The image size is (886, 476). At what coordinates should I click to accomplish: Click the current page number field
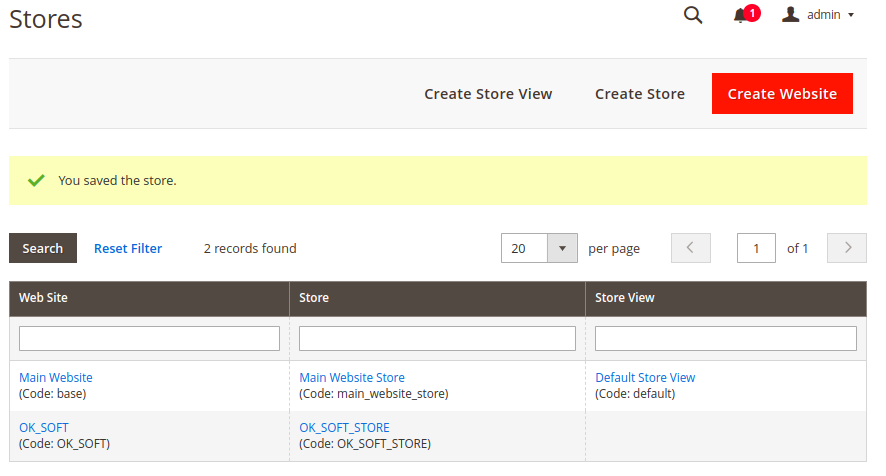[x=756, y=248]
